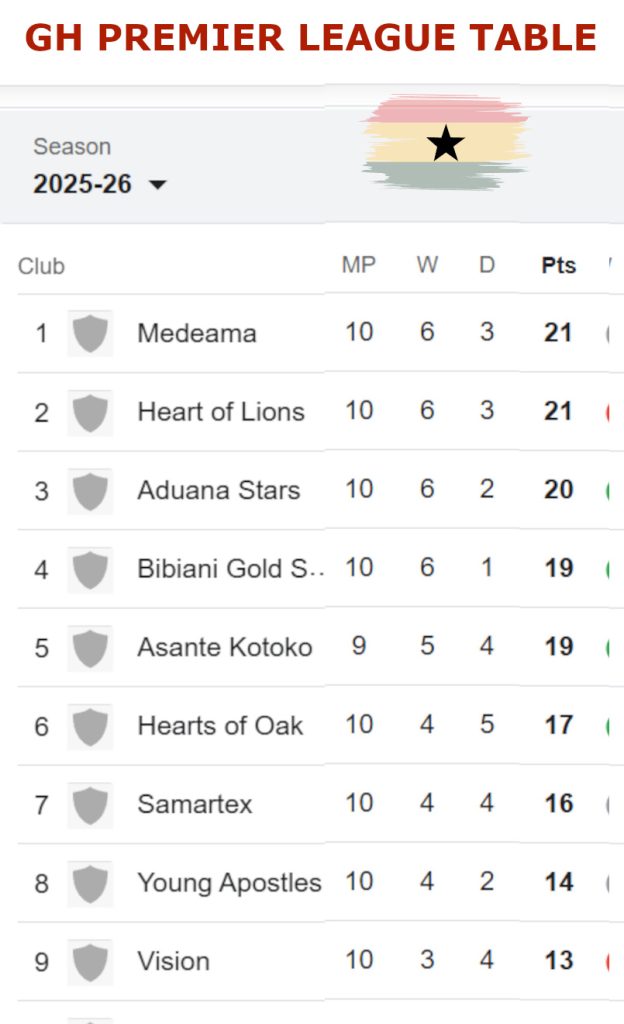The width and height of the screenshot is (624, 1024).
Task: Open the Season 2025-26 dropdown arrow
Action: [157, 185]
